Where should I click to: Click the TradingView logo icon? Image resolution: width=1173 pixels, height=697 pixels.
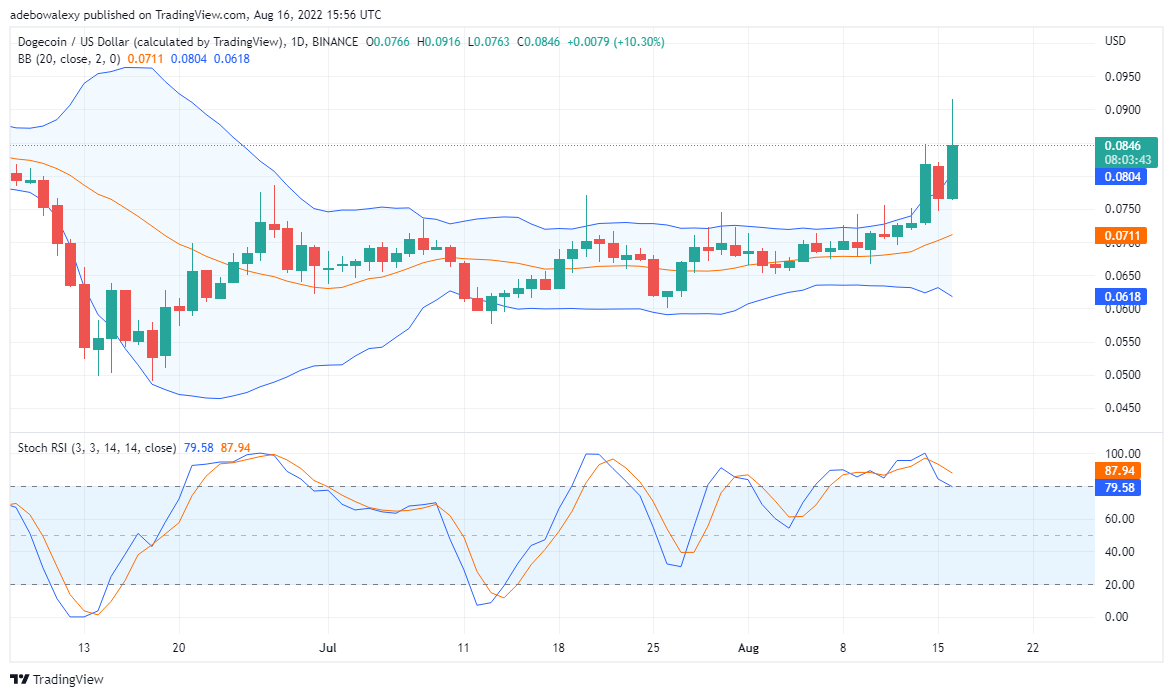[x=19, y=679]
